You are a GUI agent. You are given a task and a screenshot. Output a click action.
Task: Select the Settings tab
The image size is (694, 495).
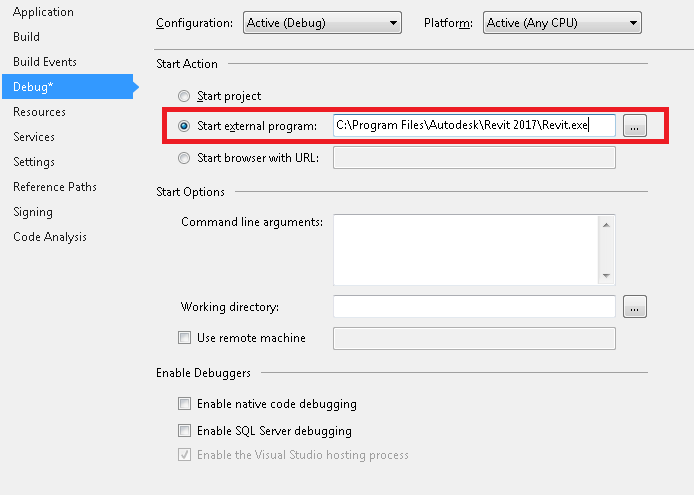(x=34, y=162)
